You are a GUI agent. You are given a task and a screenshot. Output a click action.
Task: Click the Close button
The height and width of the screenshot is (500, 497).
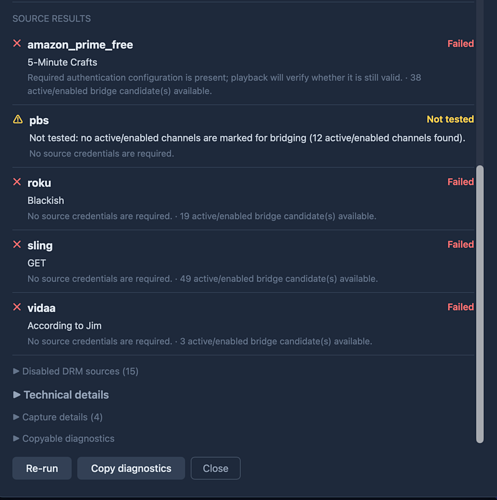(216, 468)
